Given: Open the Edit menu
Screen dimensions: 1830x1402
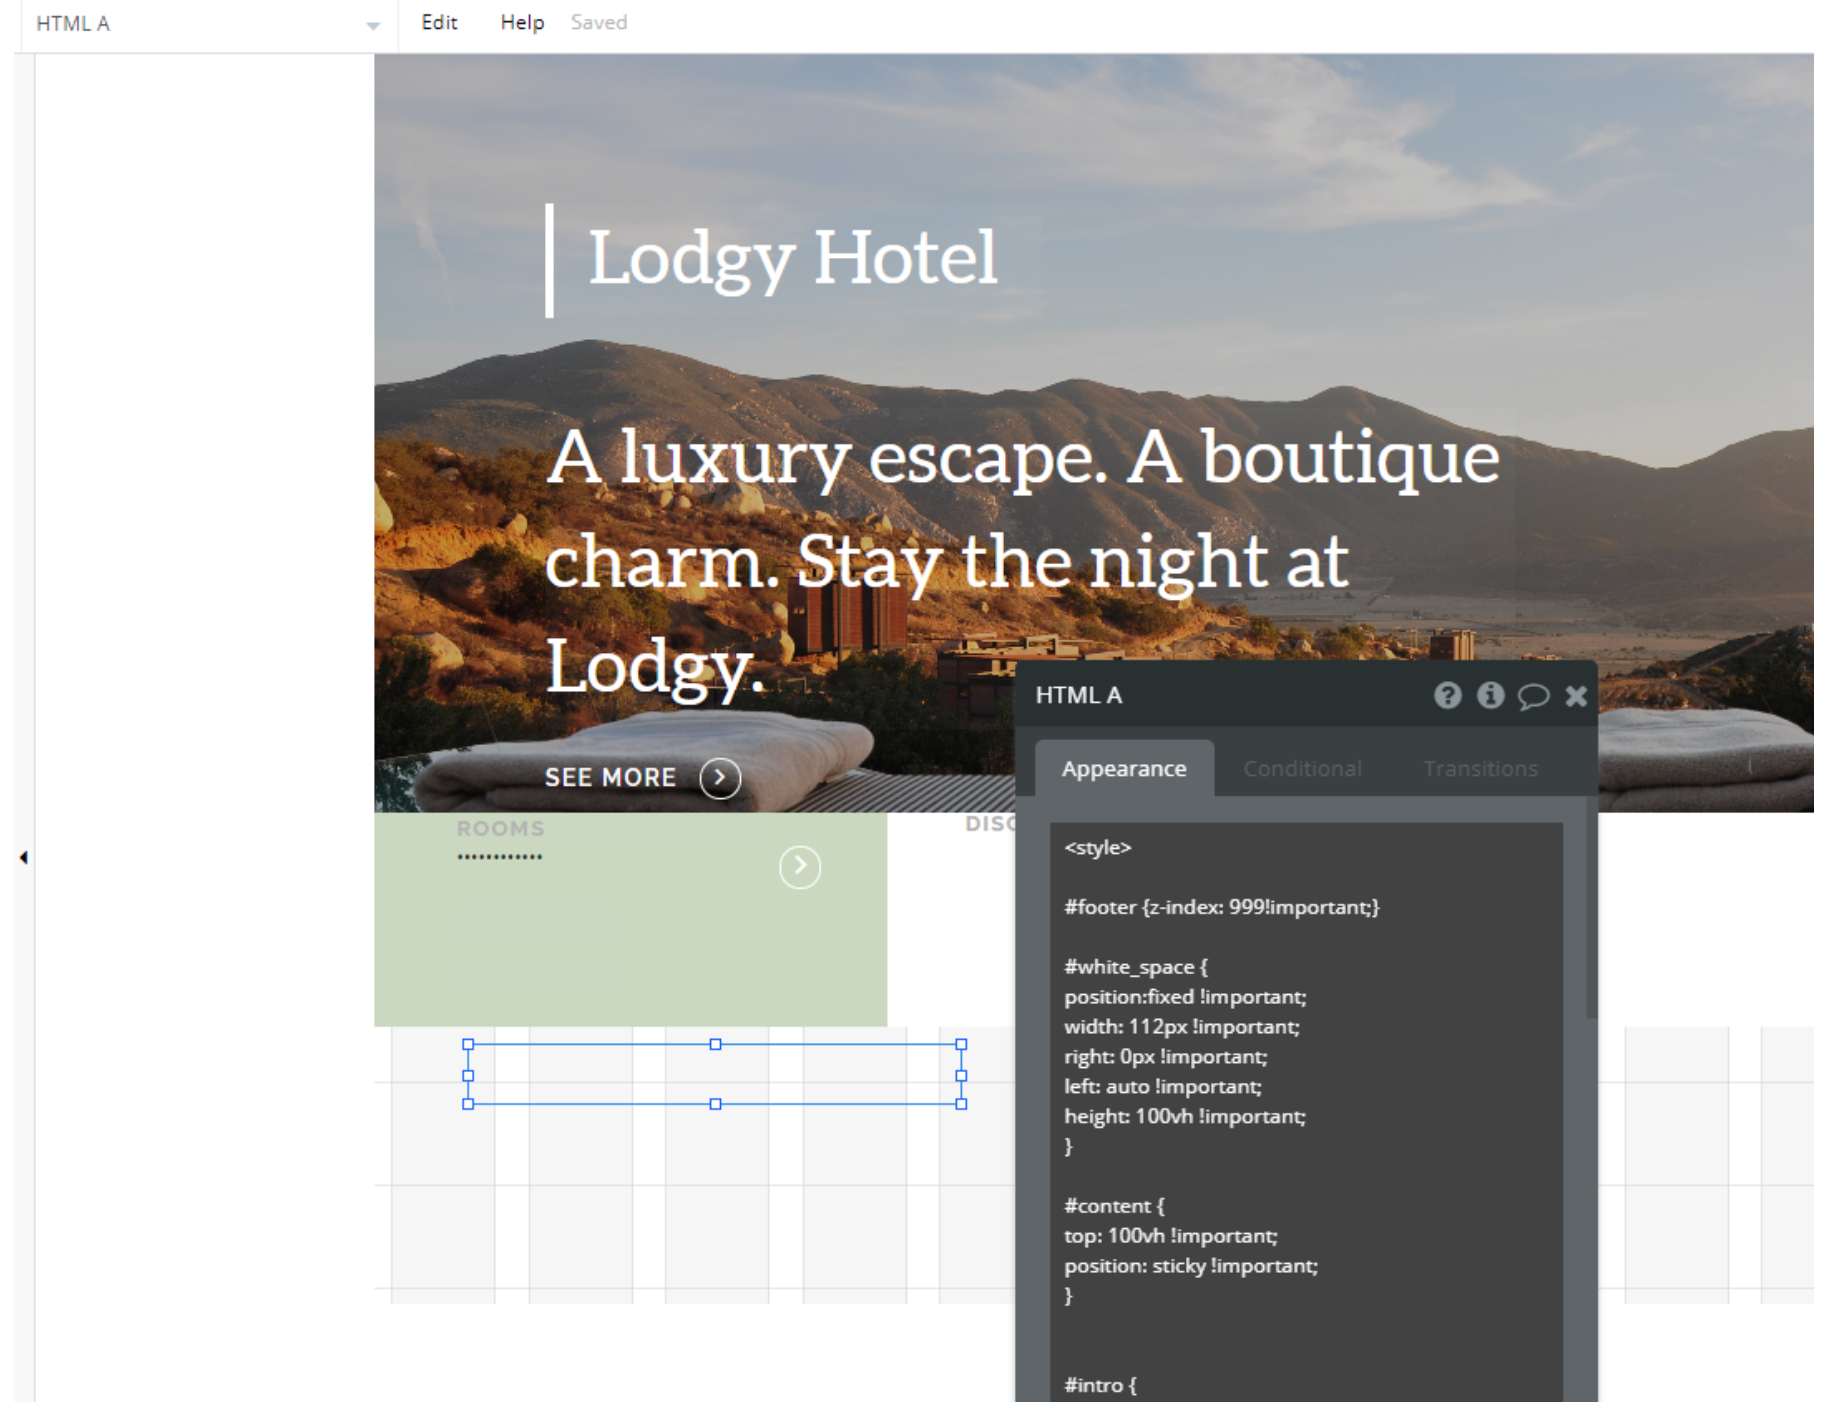Looking at the screenshot, I should 439,22.
